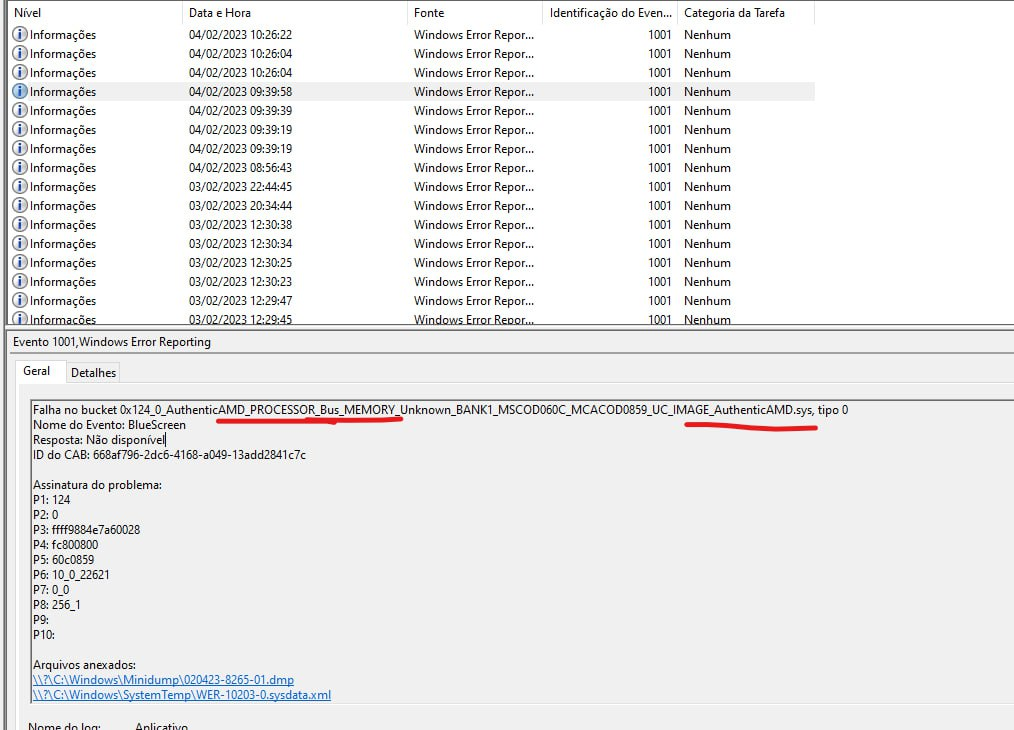The image size is (1014, 730).
Task: Click the 'Assinatura do problema:' label
Action: coord(97,485)
